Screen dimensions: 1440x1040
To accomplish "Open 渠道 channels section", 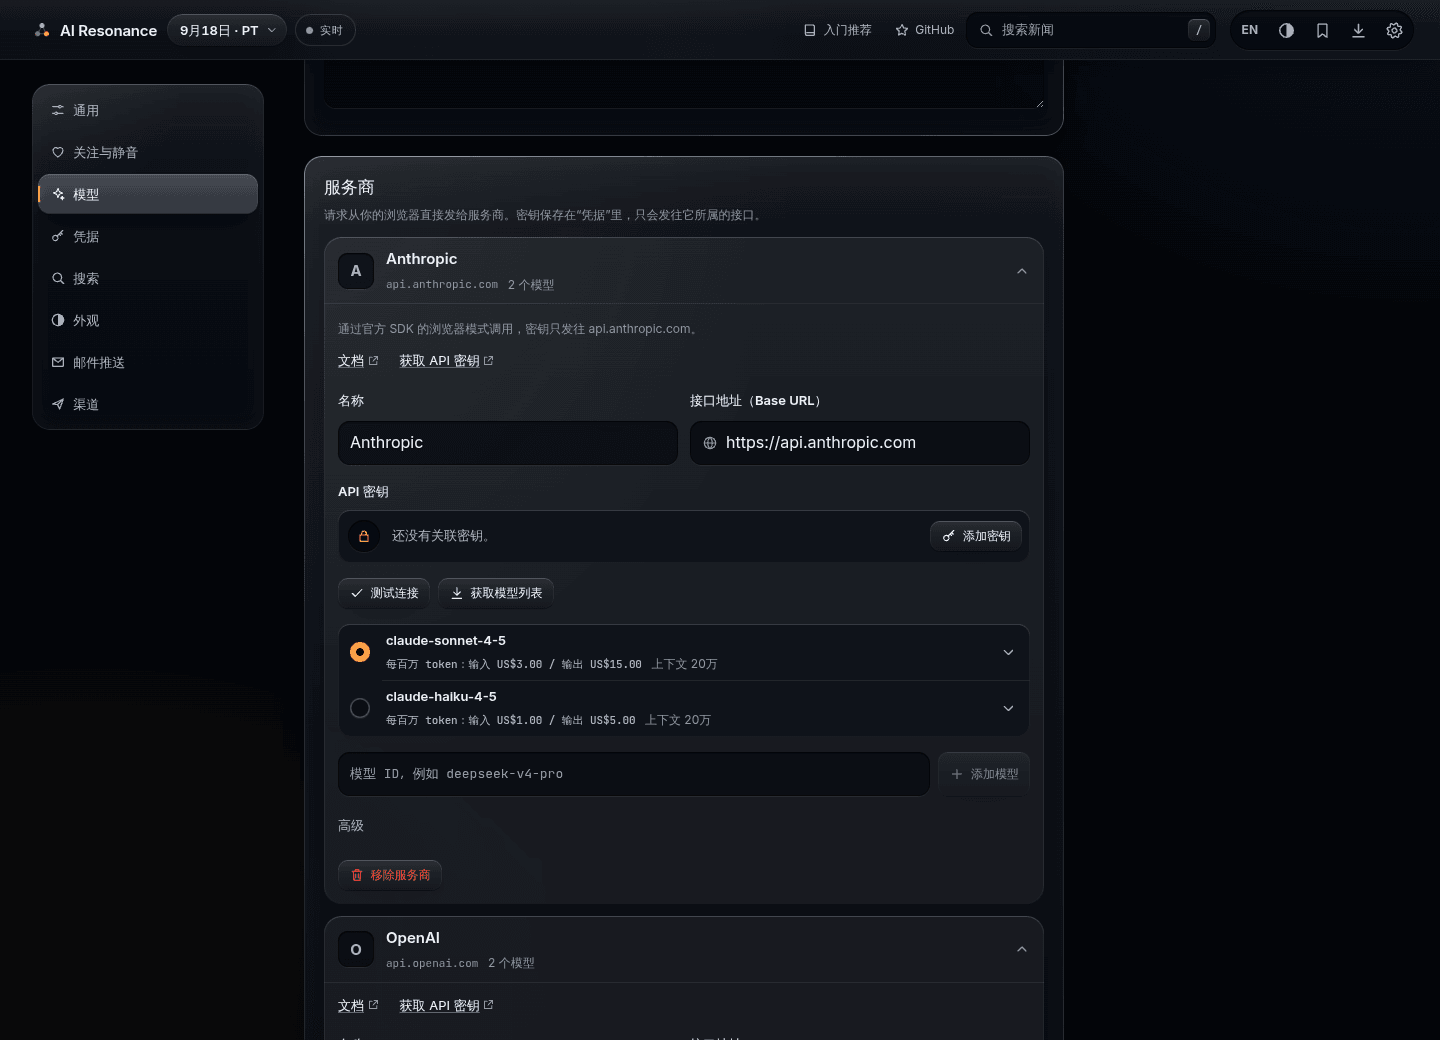I will tap(148, 405).
